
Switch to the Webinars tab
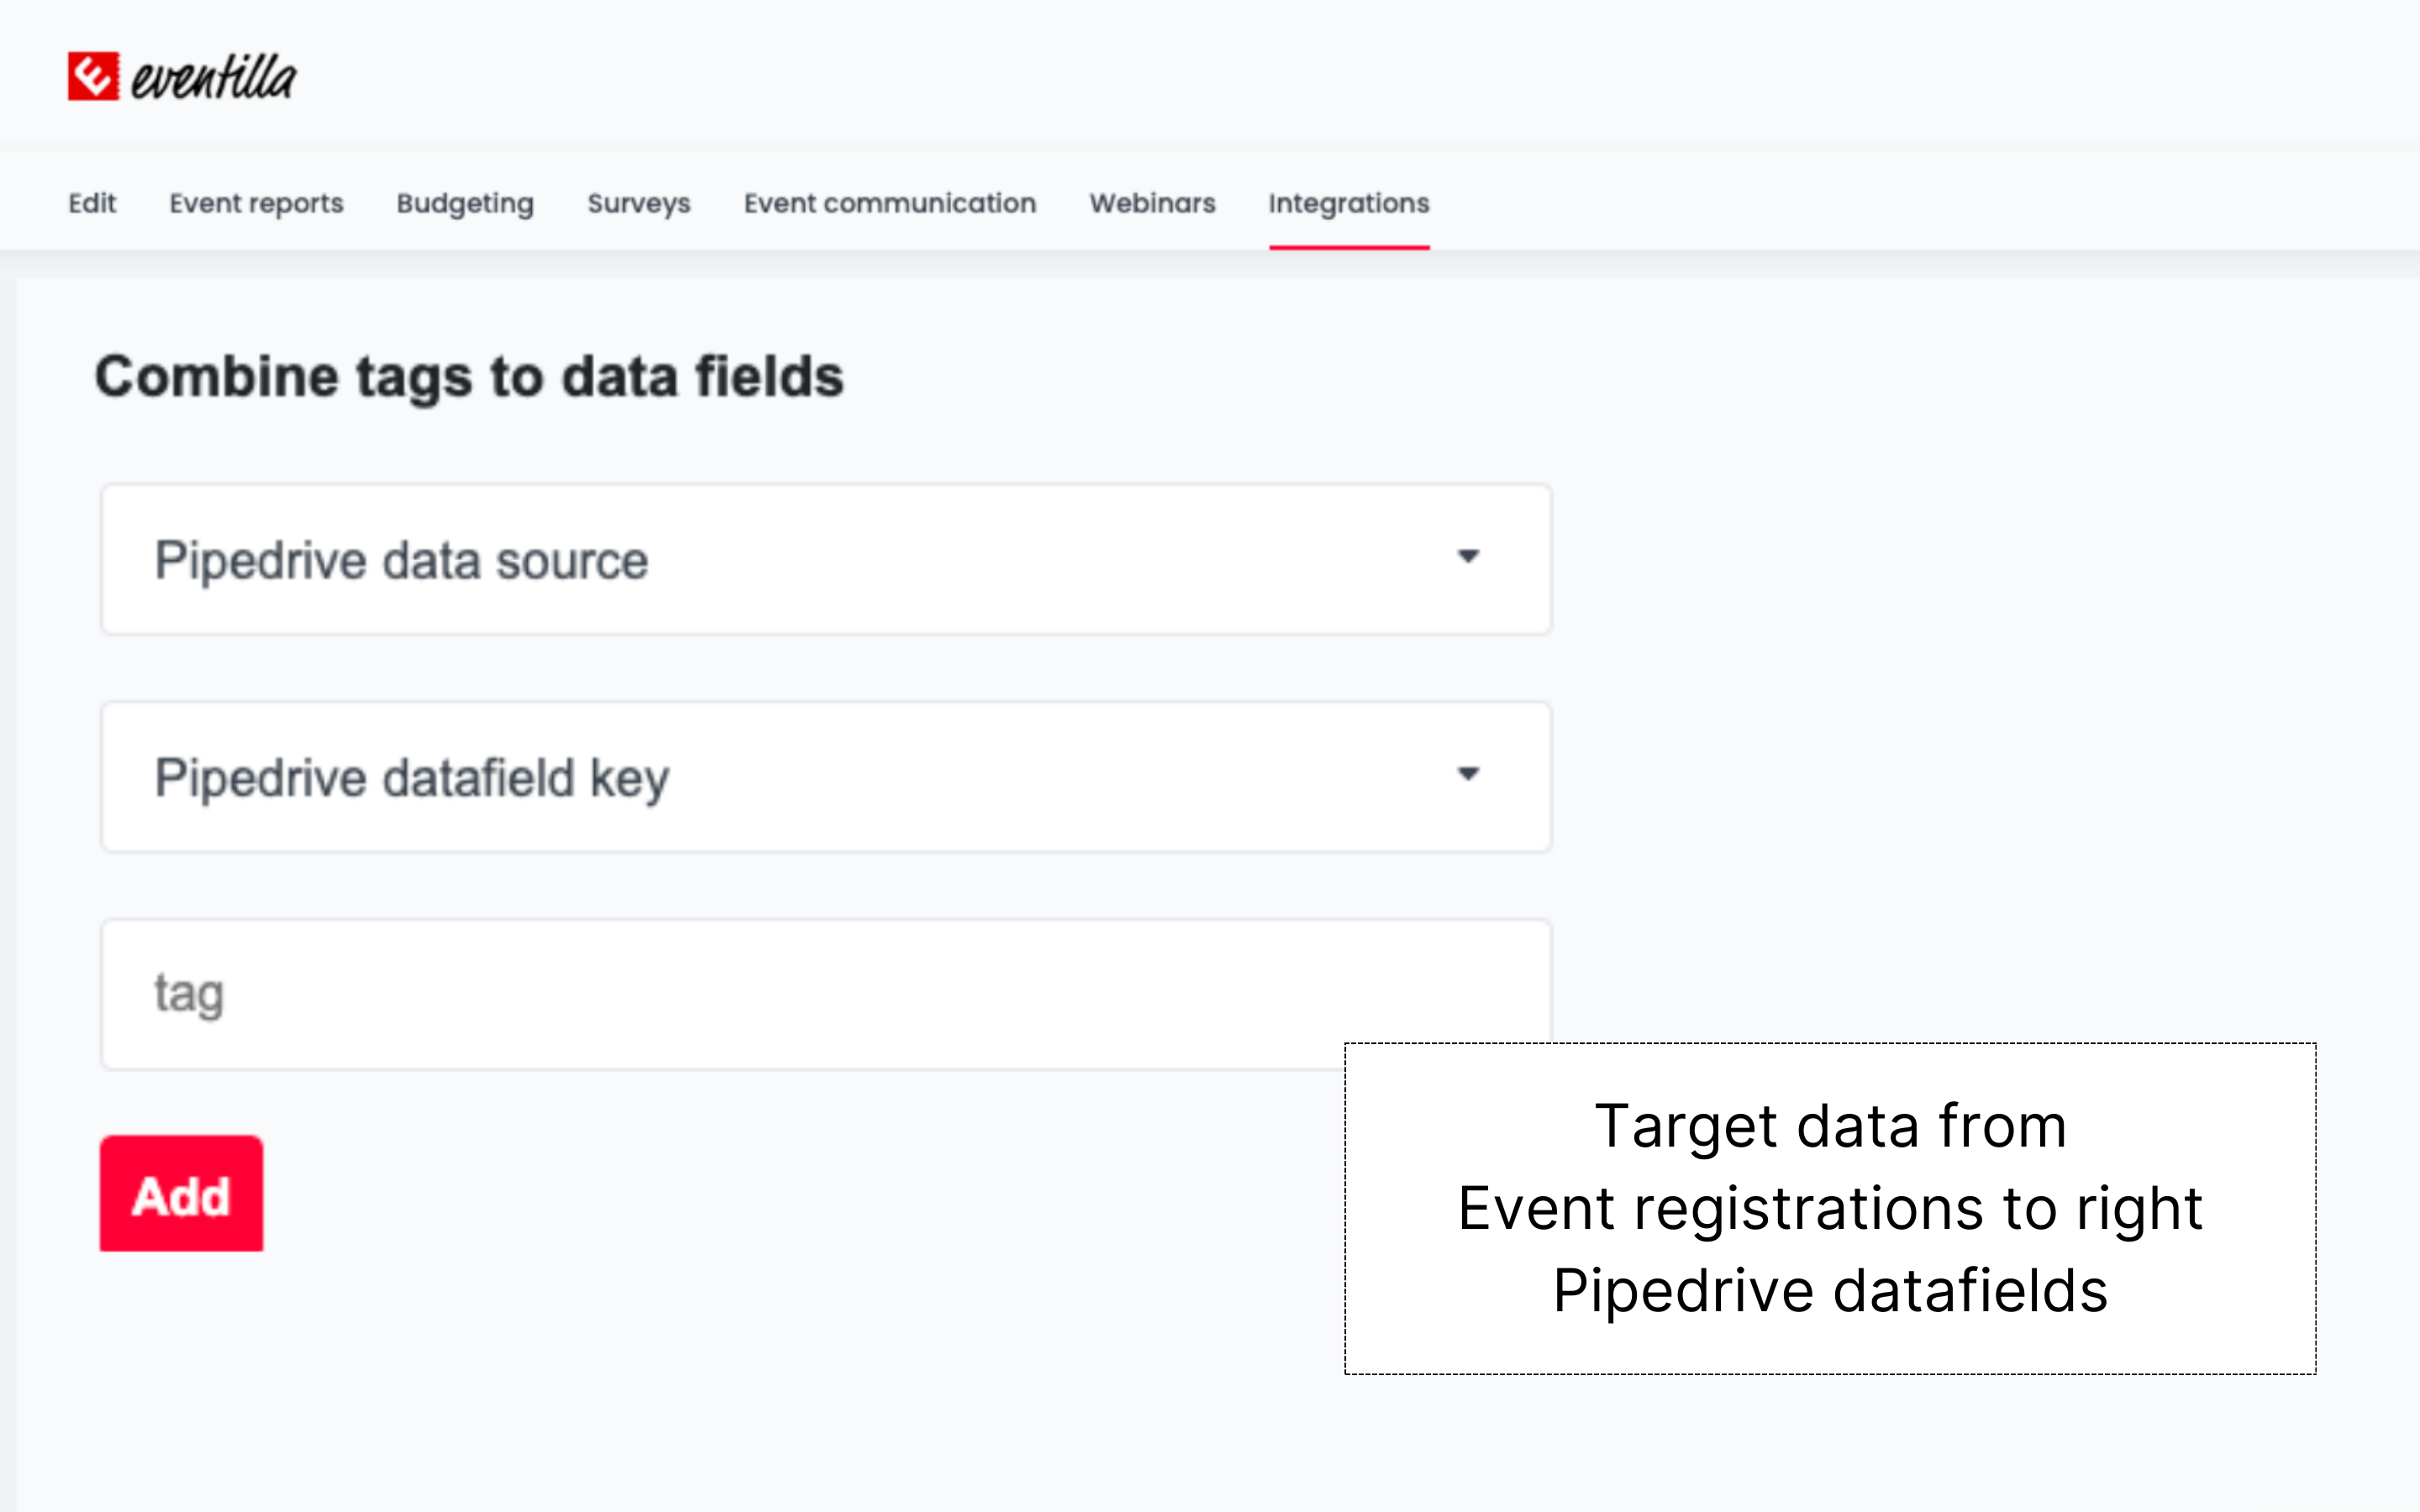click(1152, 203)
